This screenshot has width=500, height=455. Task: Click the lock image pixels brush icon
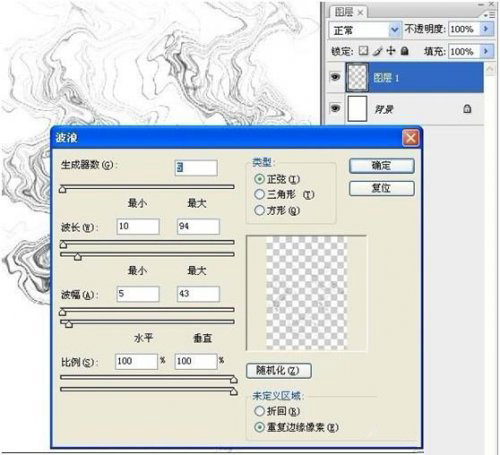[377, 51]
